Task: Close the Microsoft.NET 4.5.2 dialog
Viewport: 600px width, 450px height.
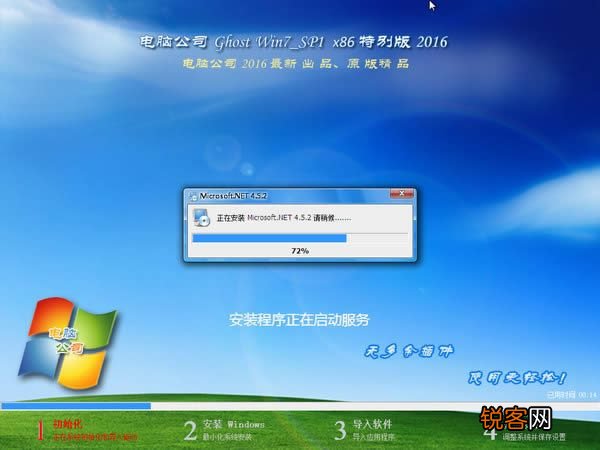Action: point(402,194)
